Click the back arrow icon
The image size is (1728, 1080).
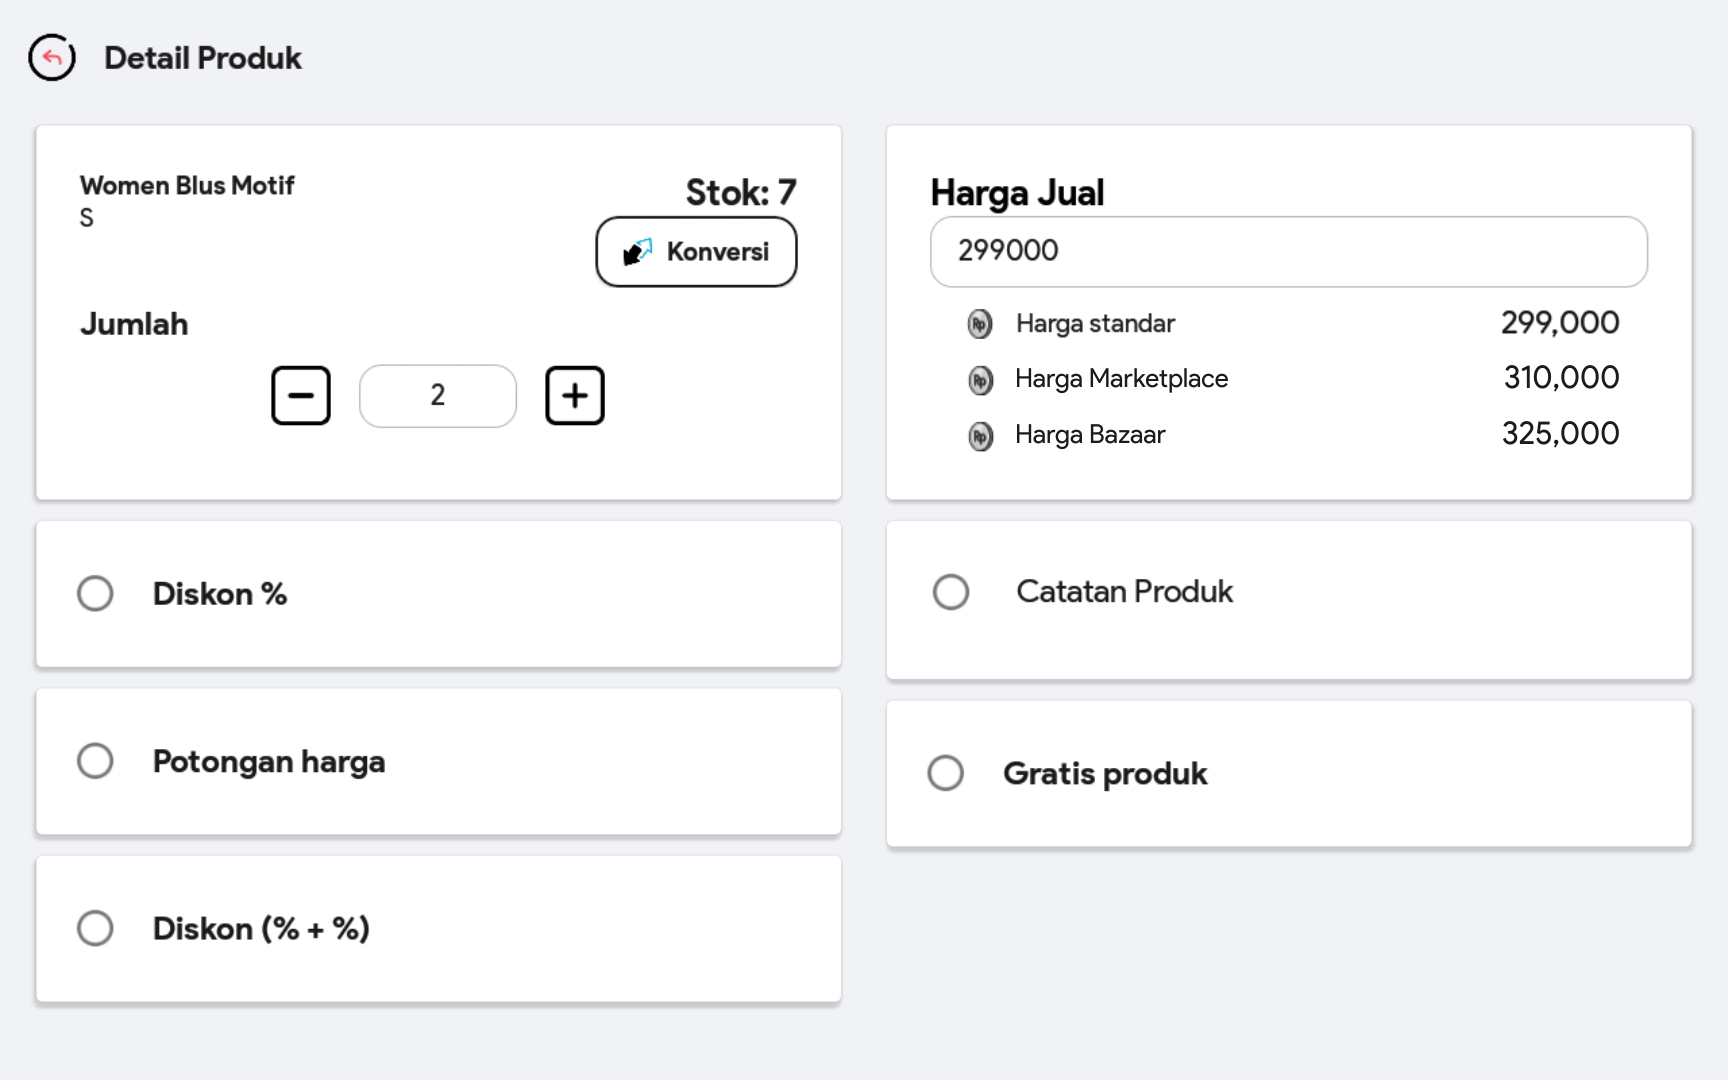(52, 58)
